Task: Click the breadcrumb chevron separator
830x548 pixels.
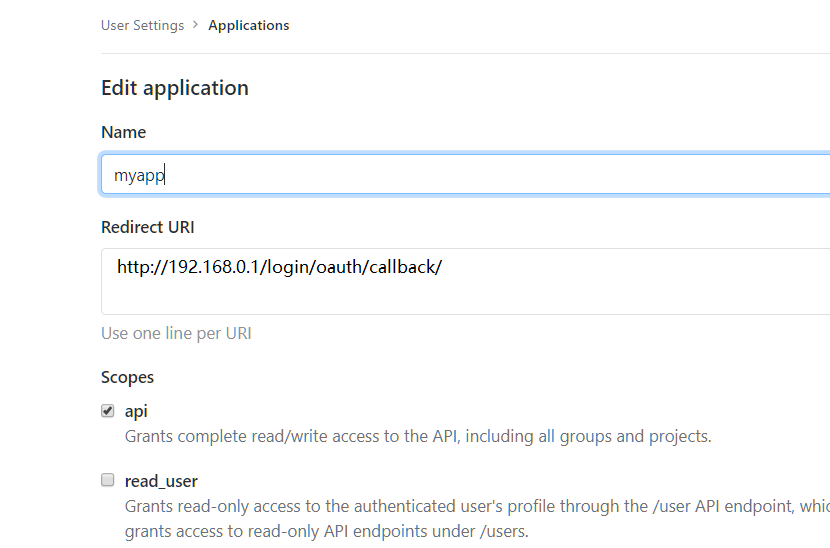Action: [x=196, y=25]
